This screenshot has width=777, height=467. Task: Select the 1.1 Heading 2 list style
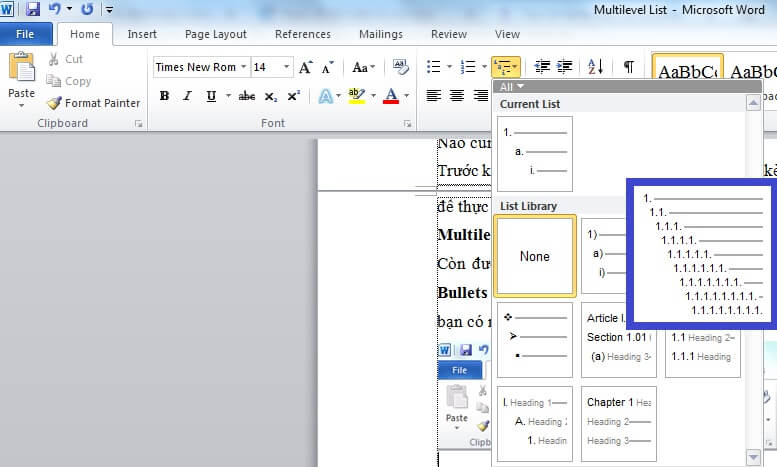click(703, 353)
